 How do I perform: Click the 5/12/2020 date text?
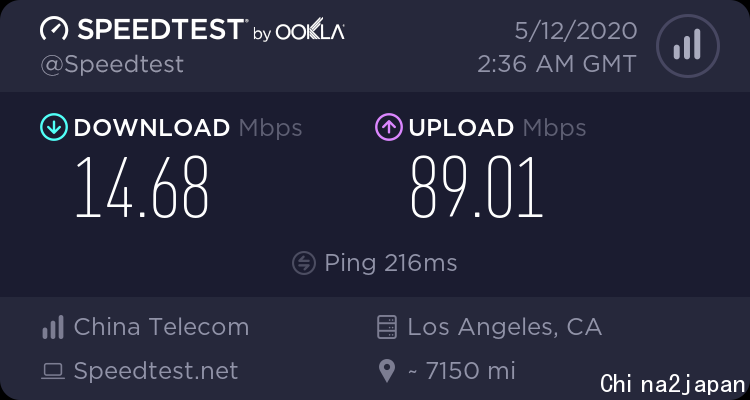[x=576, y=31]
